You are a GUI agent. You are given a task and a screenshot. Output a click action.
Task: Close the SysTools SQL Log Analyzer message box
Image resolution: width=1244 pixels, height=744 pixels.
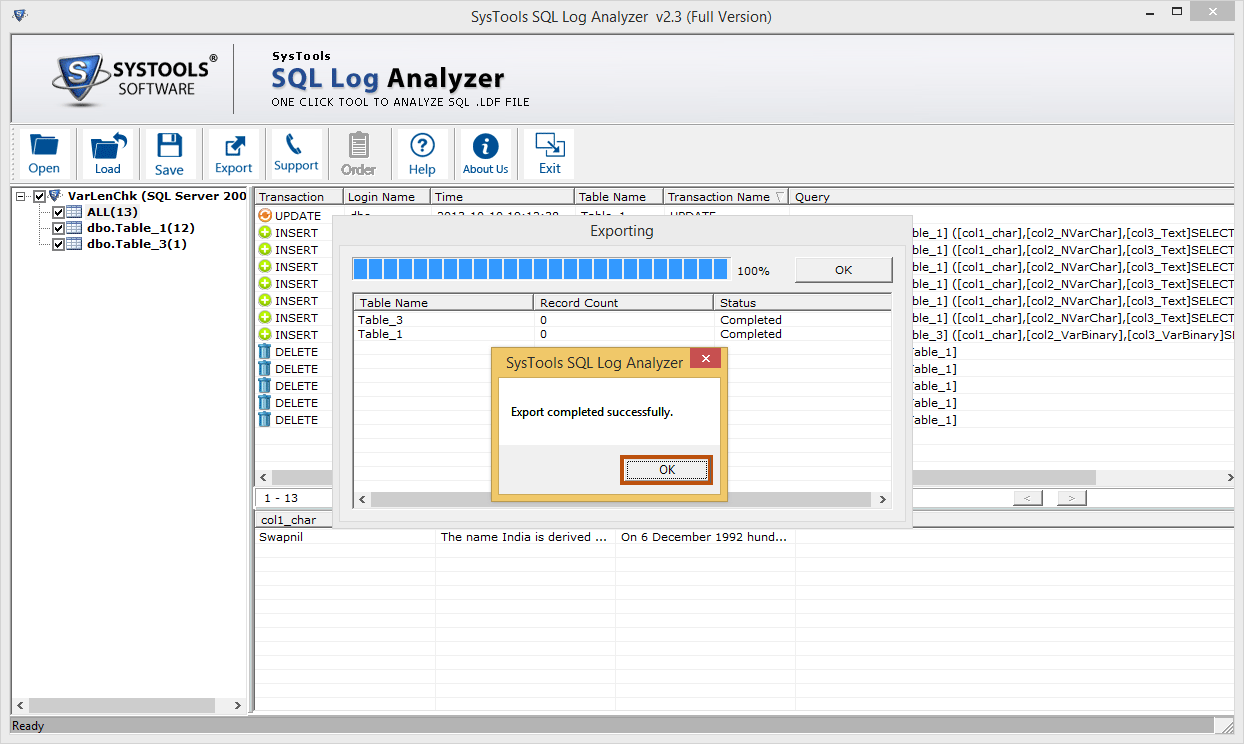click(x=706, y=359)
